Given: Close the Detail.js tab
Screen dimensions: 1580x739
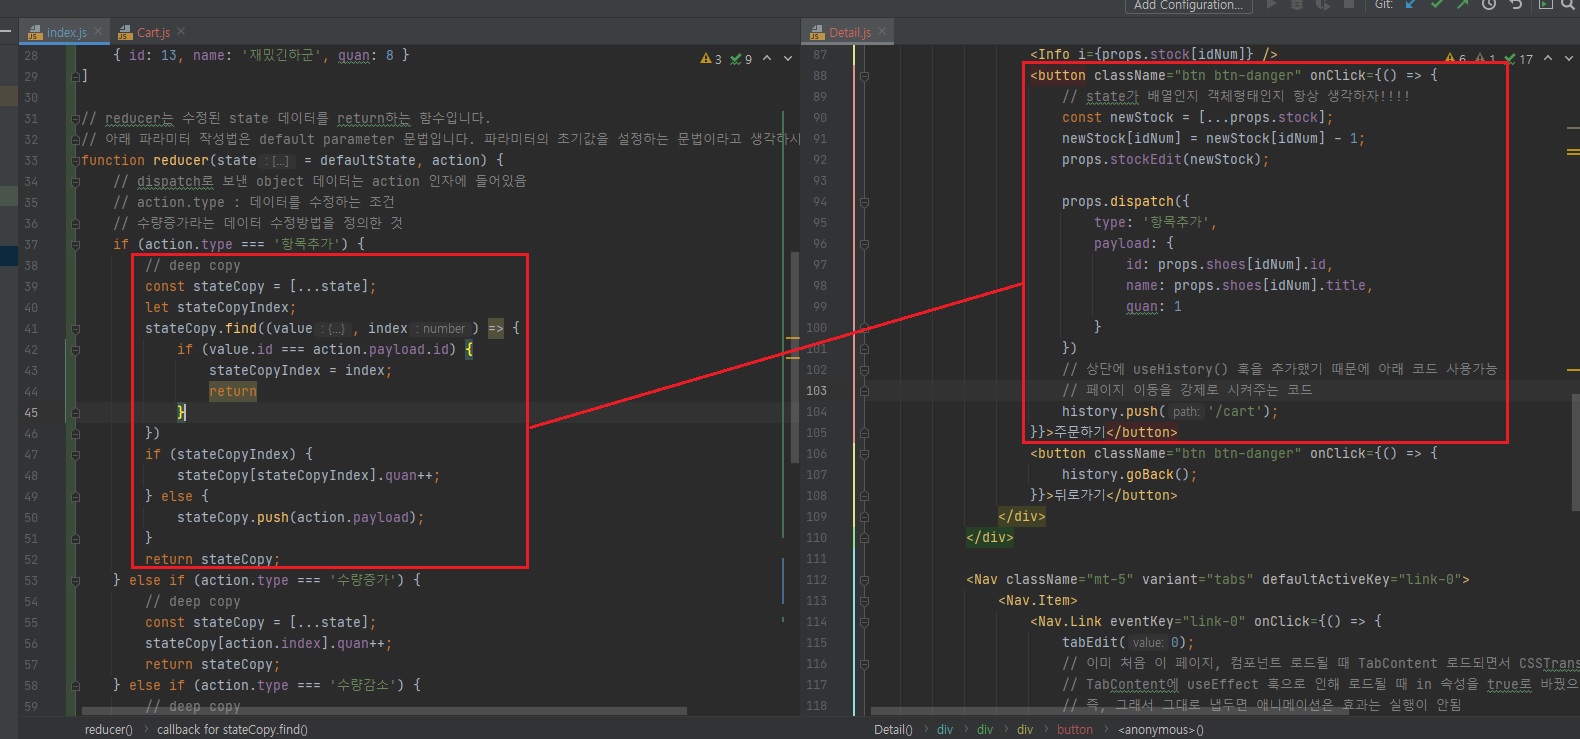Looking at the screenshot, I should click(x=883, y=32).
